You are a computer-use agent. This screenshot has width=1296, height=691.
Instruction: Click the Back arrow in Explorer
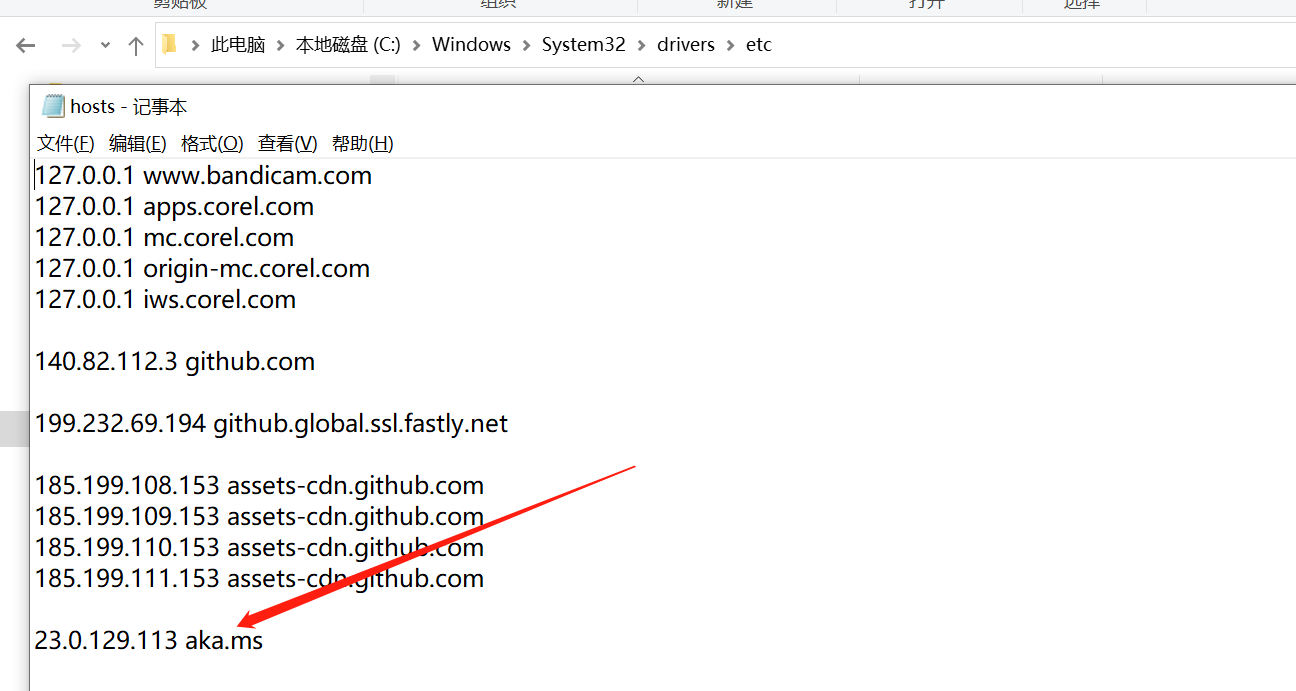click(x=26, y=45)
